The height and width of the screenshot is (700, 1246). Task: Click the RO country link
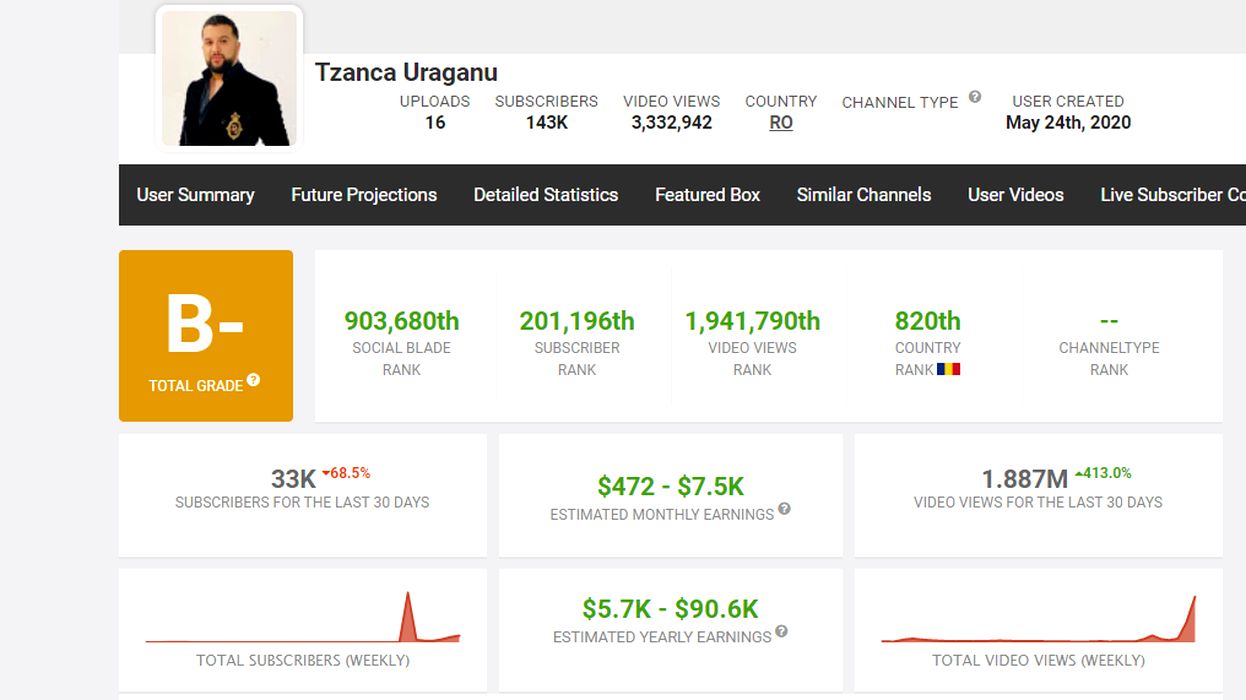click(781, 123)
